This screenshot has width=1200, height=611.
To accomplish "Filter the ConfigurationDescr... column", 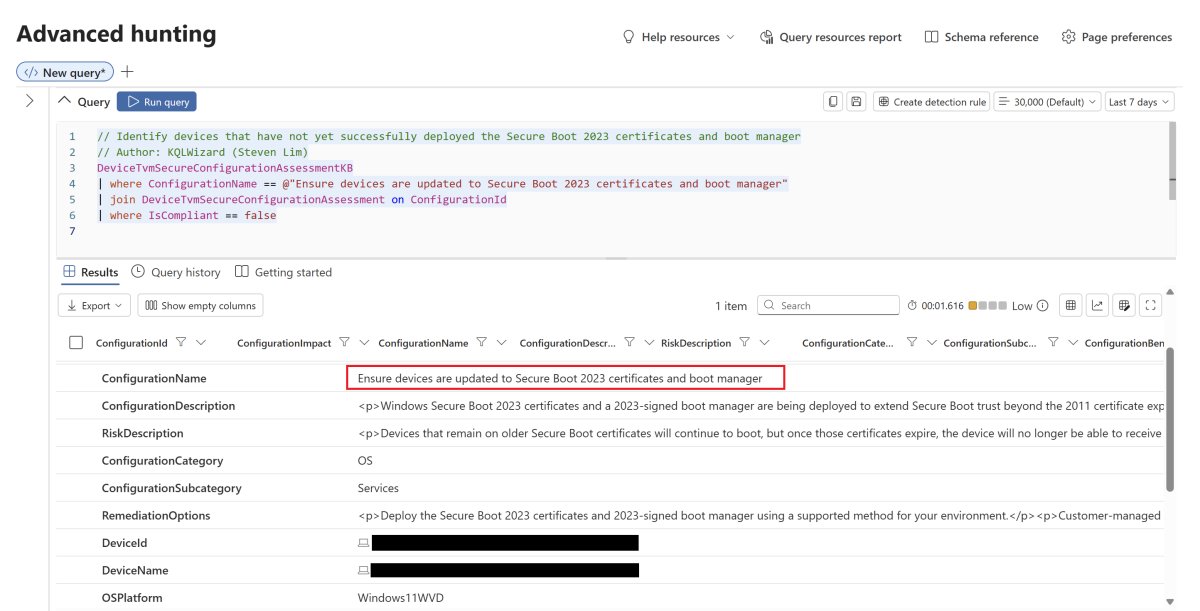I will (629, 342).
